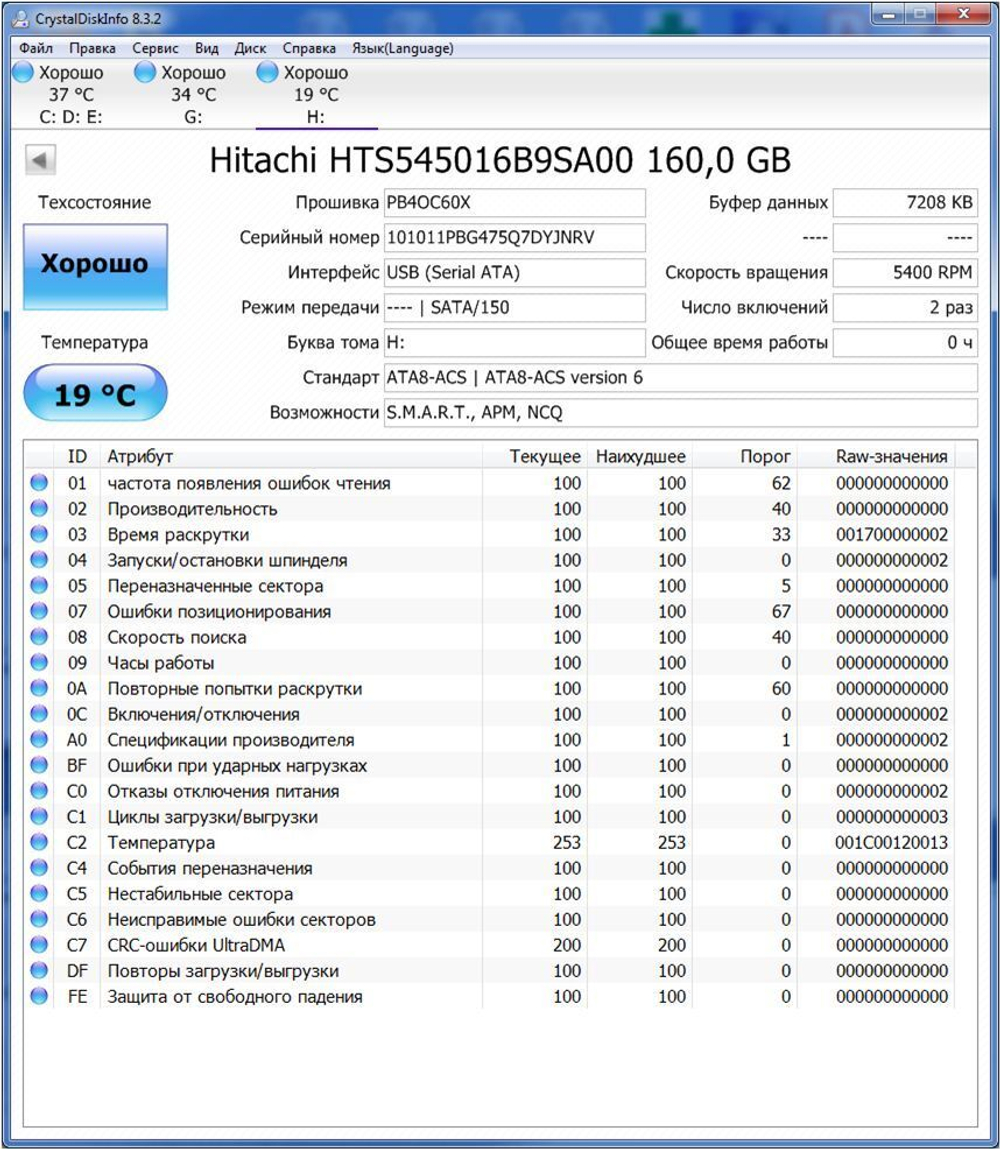Open the Справка menu
The height and width of the screenshot is (1149, 1000).
(308, 48)
